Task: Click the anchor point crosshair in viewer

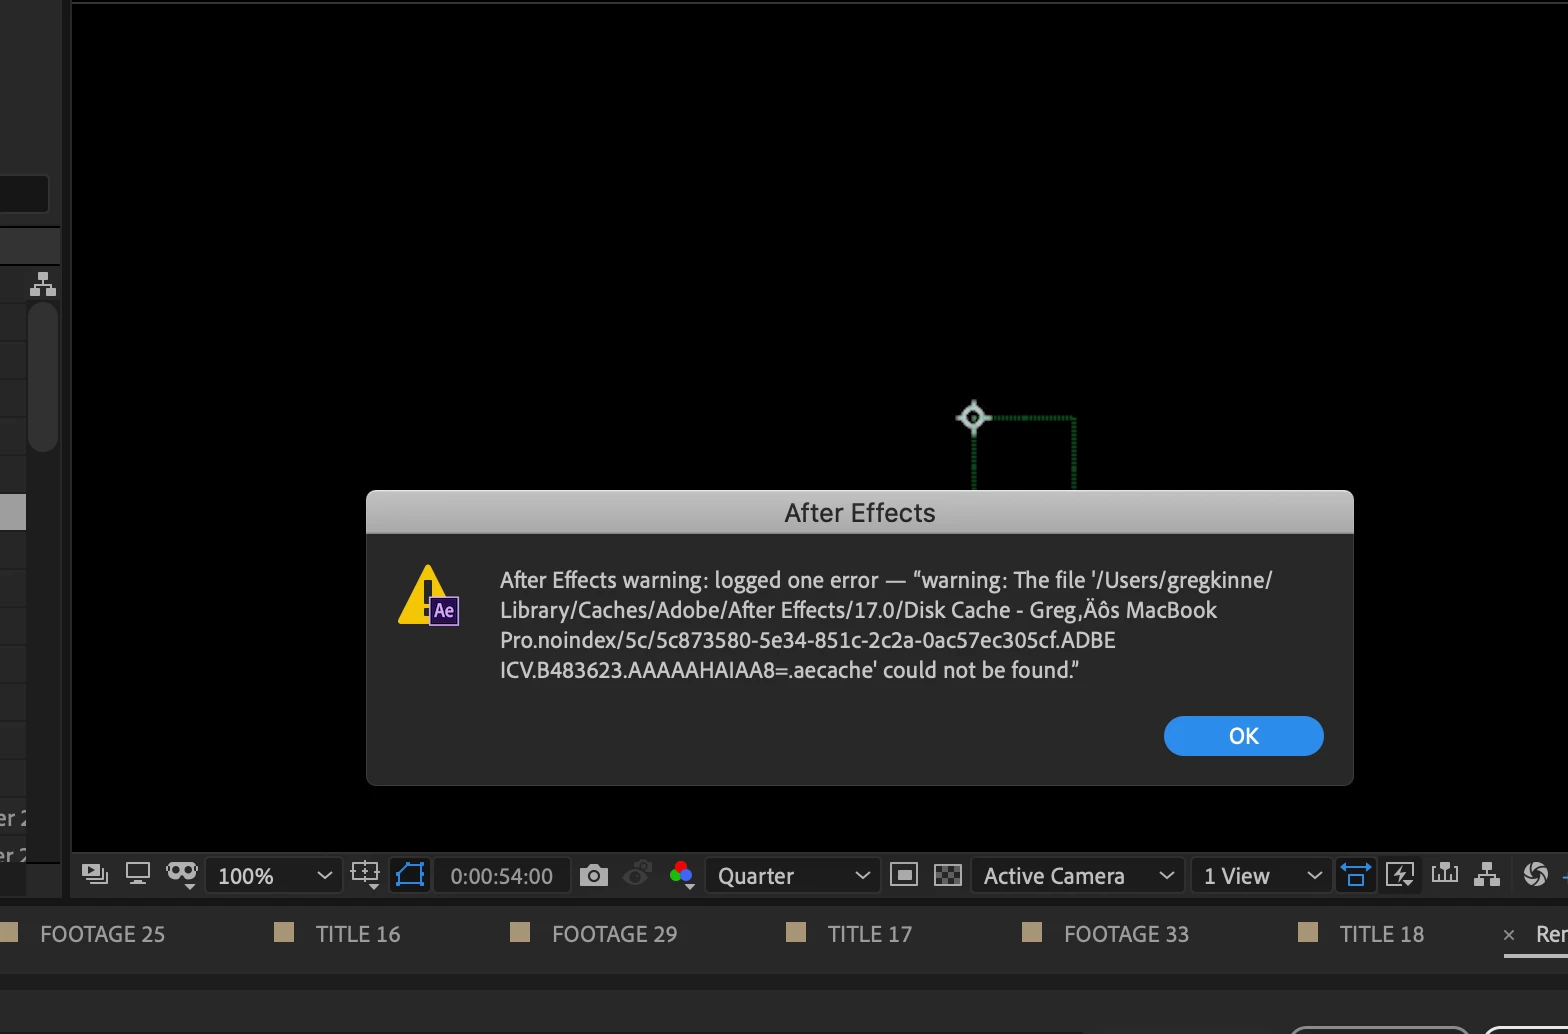Action: (x=974, y=417)
